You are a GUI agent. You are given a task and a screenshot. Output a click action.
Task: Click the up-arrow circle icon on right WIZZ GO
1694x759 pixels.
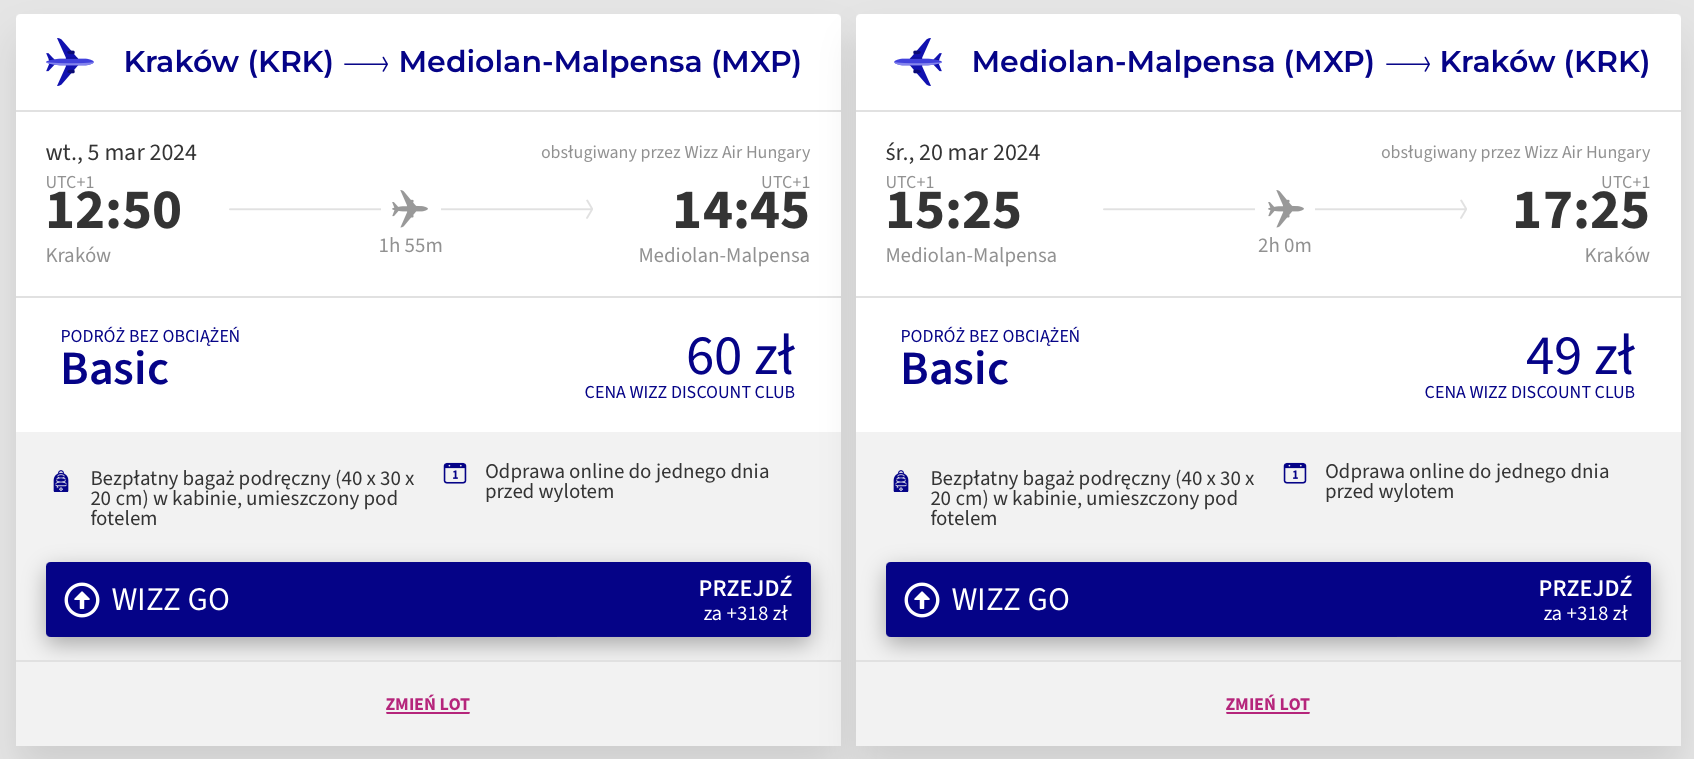[922, 600]
